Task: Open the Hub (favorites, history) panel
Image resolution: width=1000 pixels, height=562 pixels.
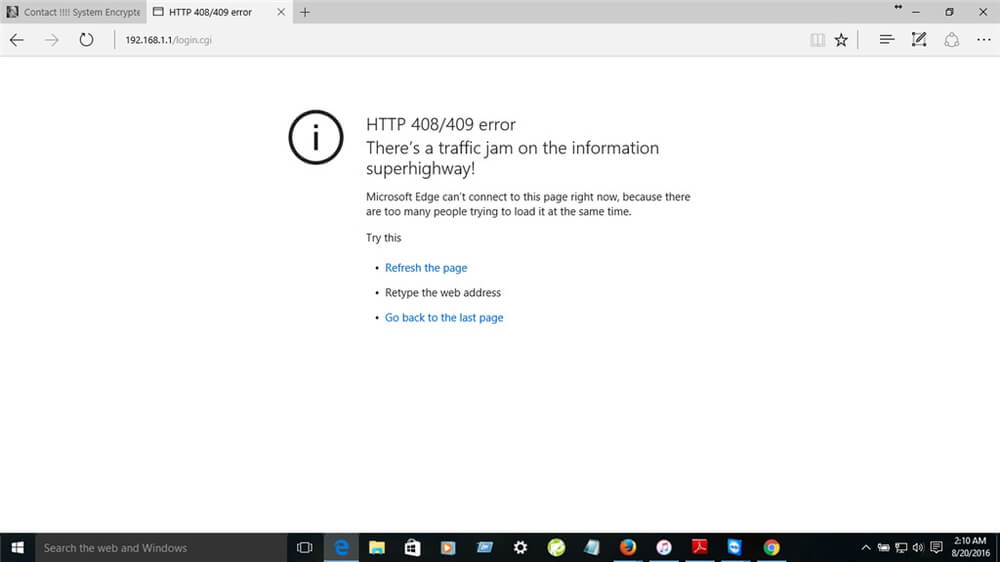Action: (x=886, y=40)
